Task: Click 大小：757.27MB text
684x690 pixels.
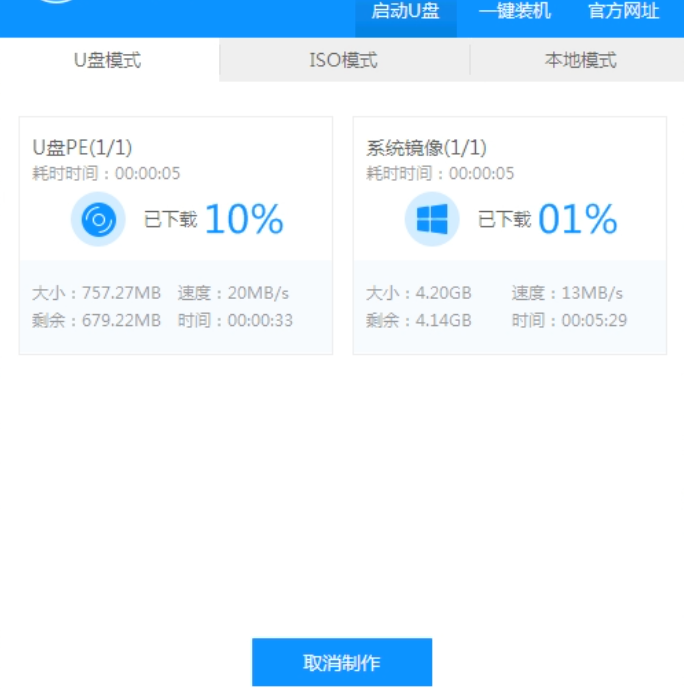Action: point(97,293)
